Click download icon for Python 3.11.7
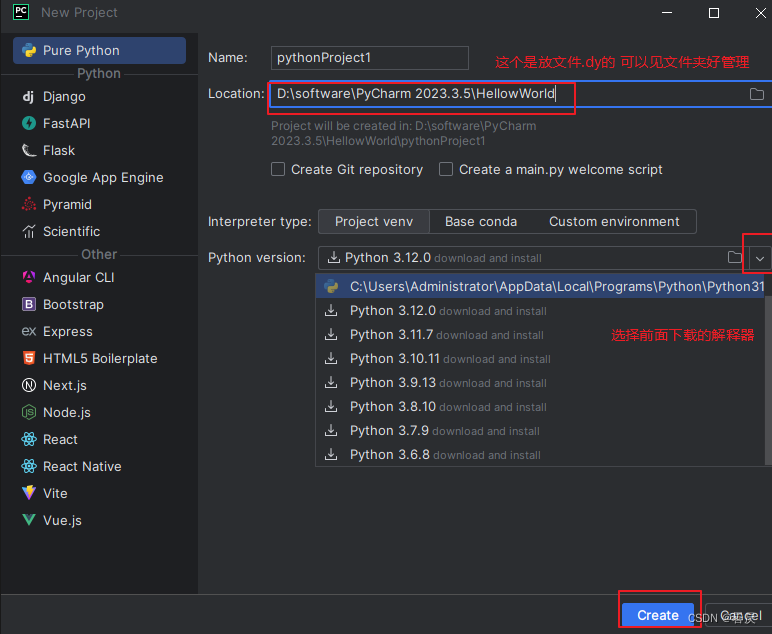Screen dimensions: 772x634 pyautogui.click(x=331, y=335)
